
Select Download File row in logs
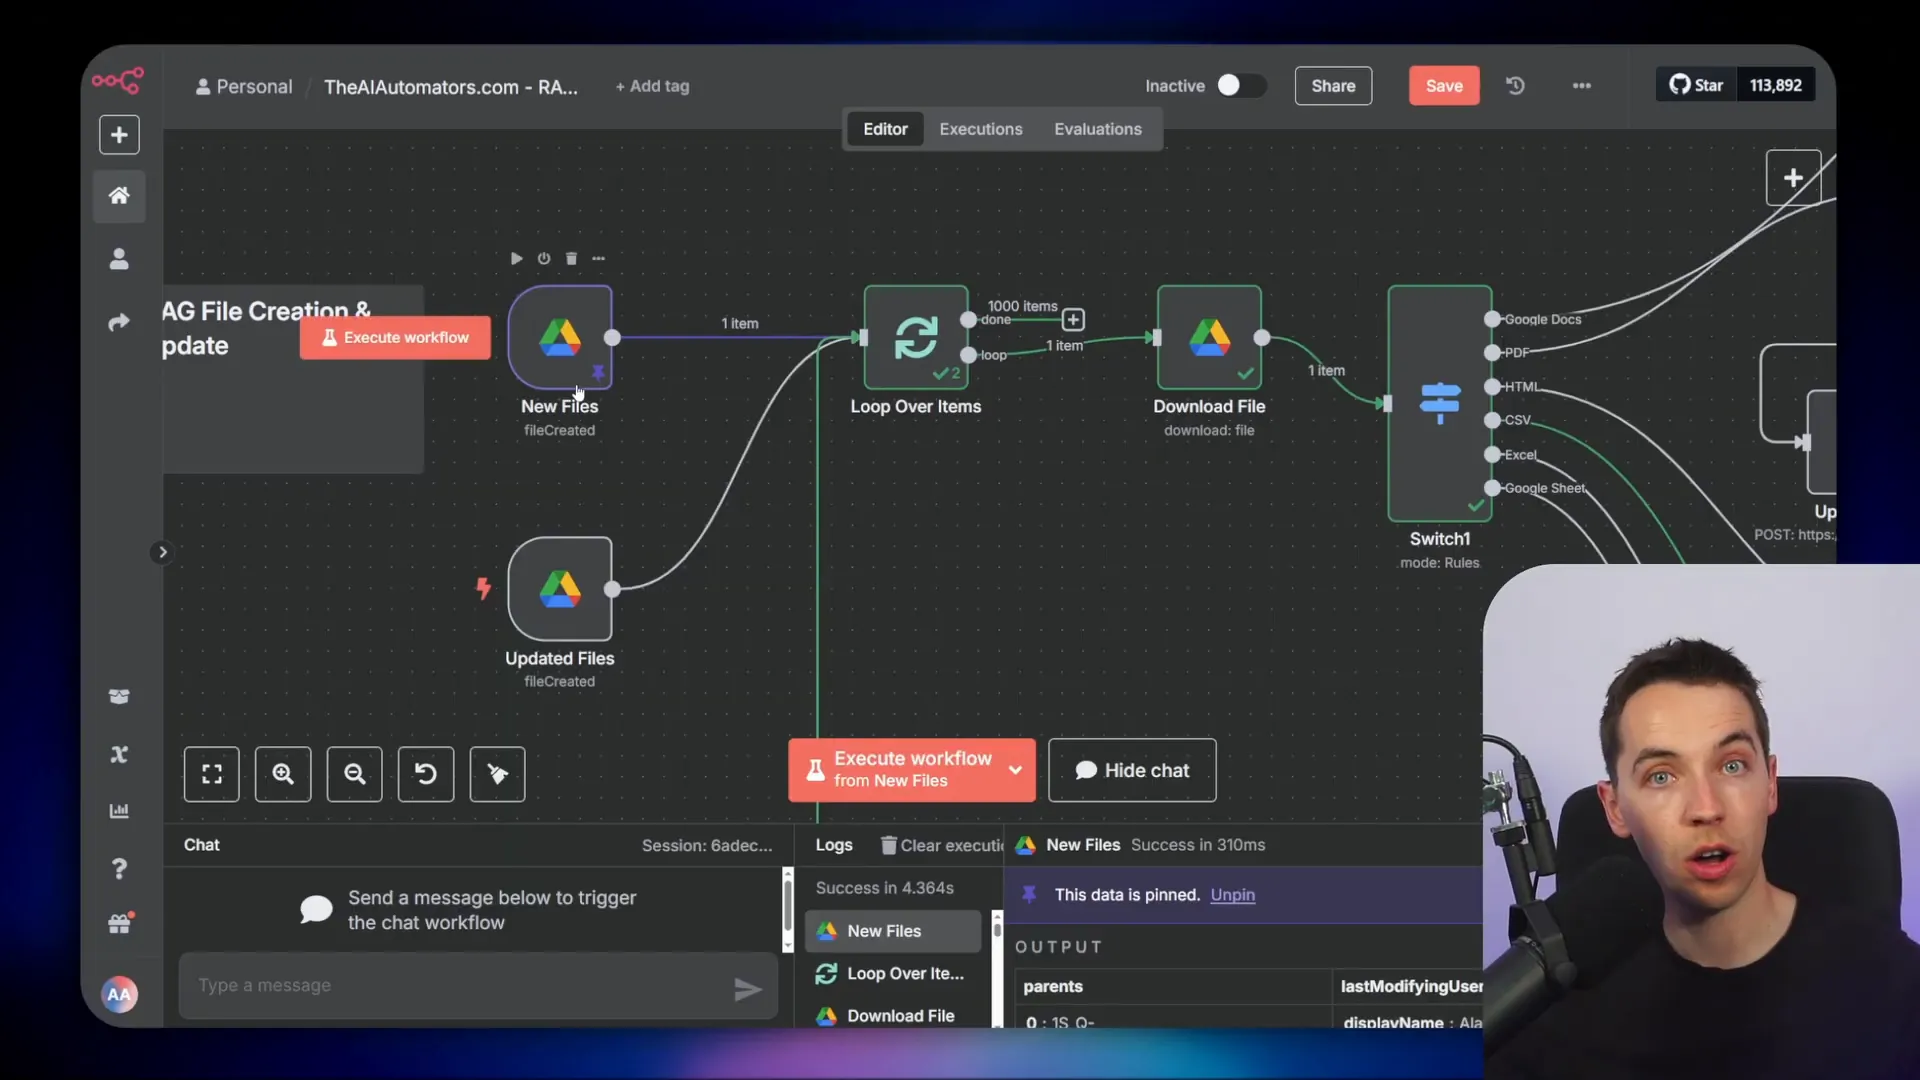pos(894,1016)
